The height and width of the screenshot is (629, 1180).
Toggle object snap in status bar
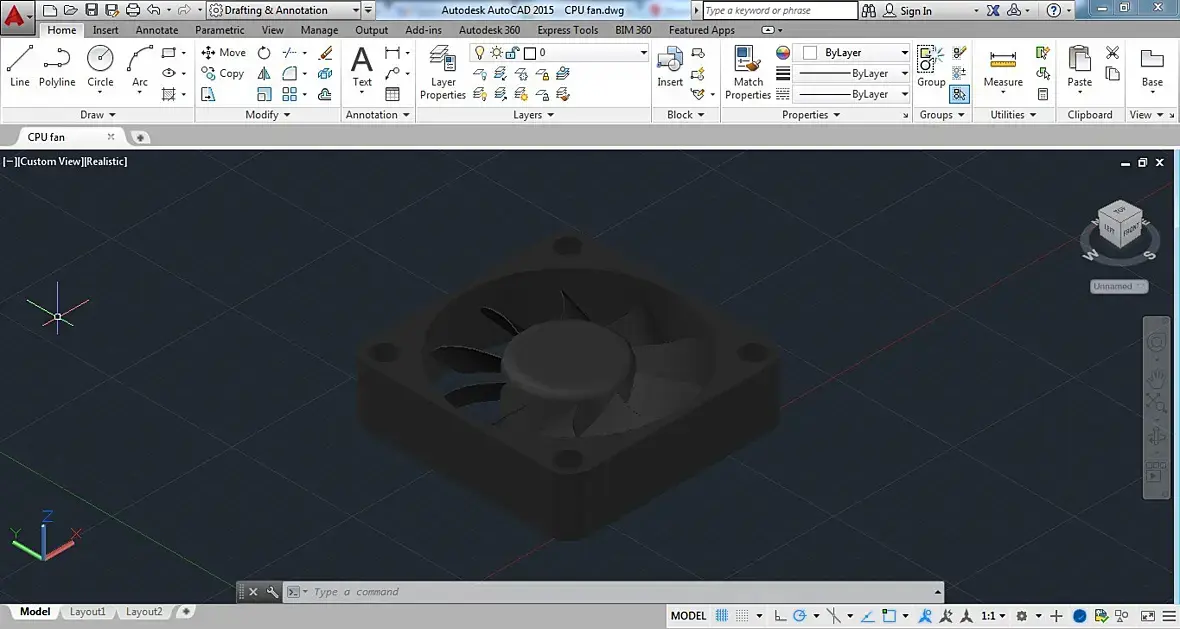(889, 615)
